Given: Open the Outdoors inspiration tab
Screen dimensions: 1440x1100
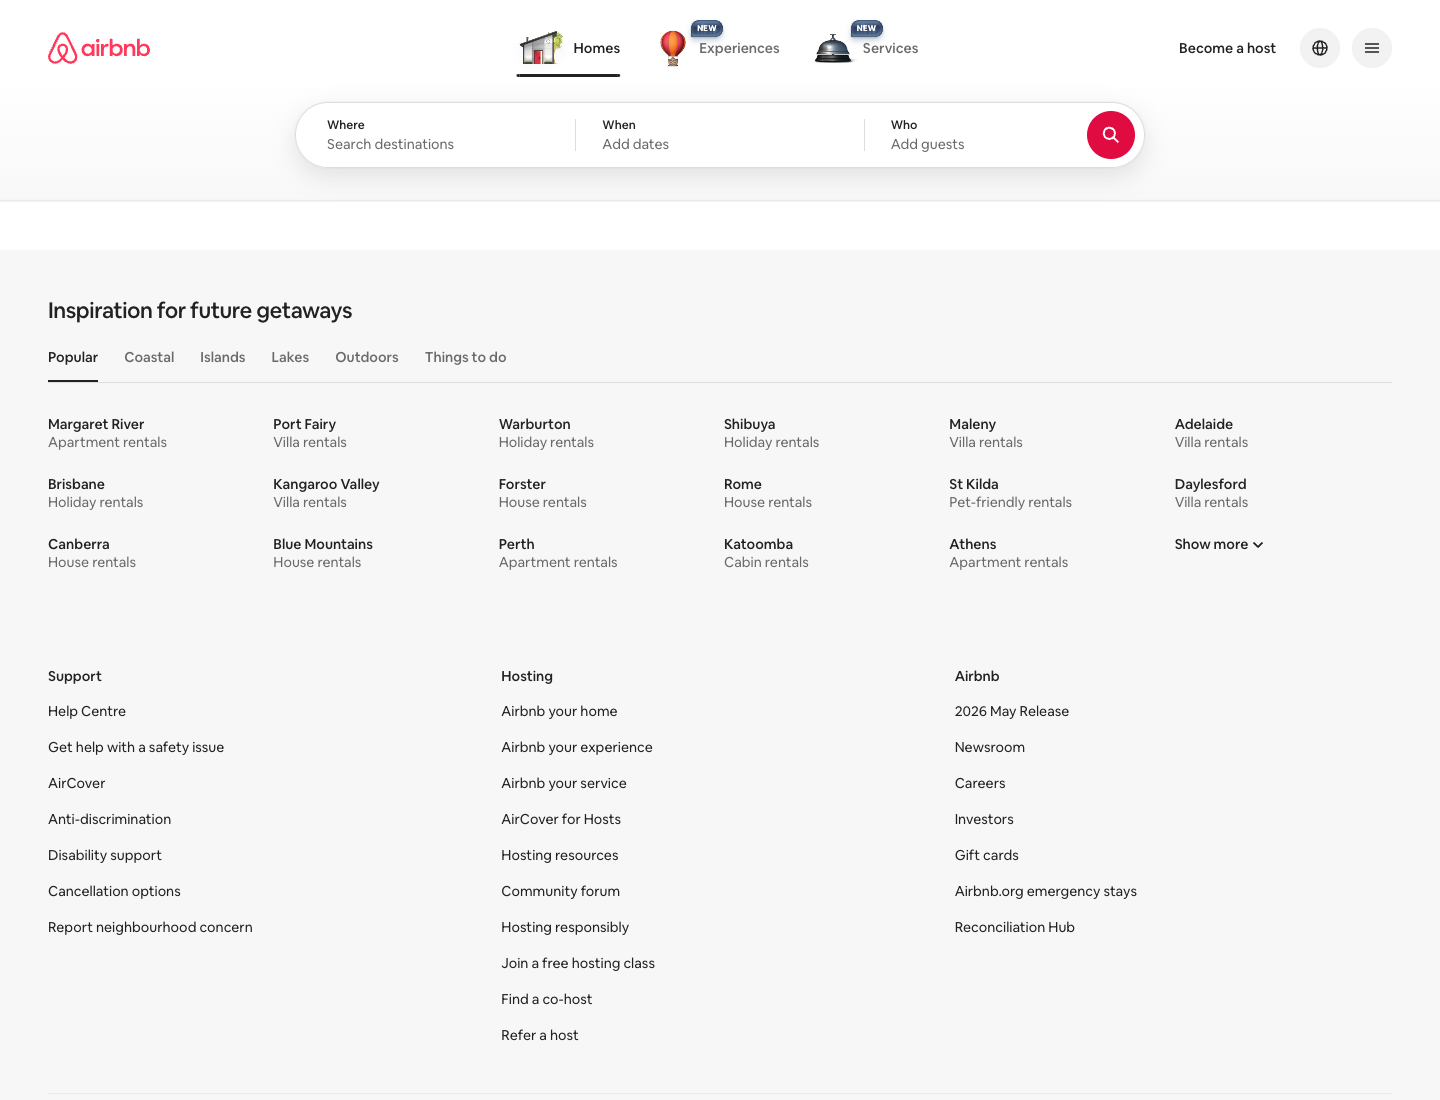Looking at the screenshot, I should click(x=367, y=357).
